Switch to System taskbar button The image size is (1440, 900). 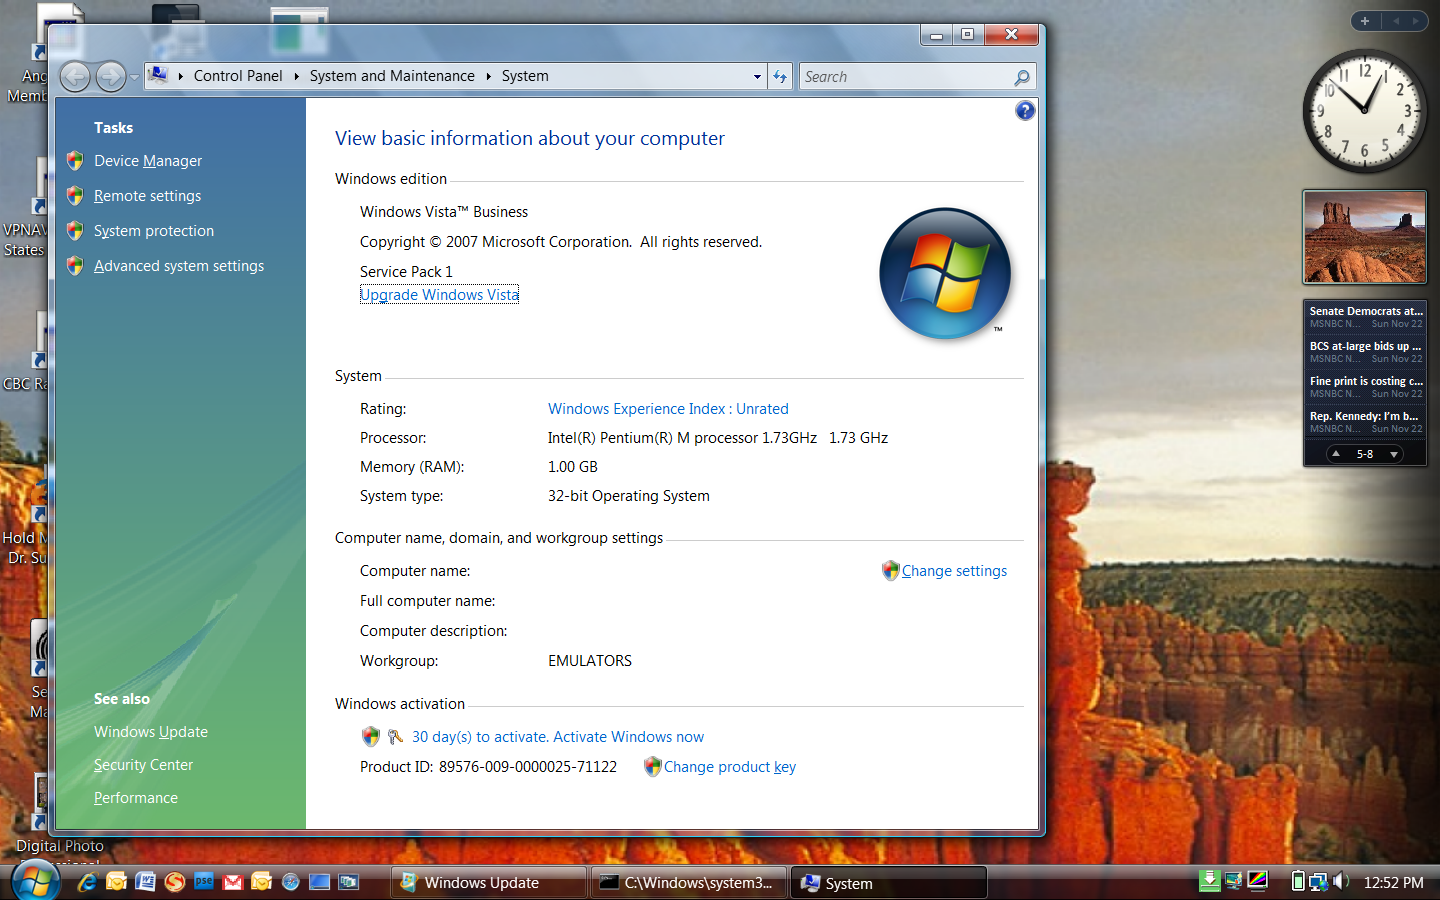[x=889, y=883]
